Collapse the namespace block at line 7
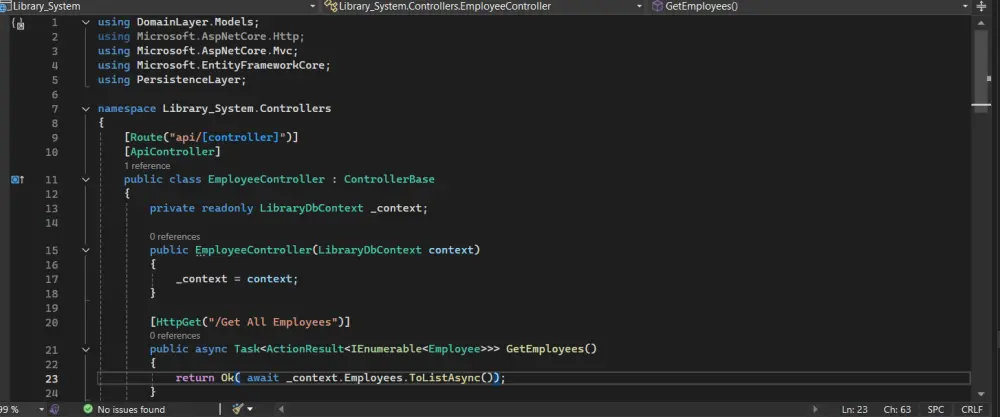Viewport: 1000px width, 417px height. [x=85, y=109]
